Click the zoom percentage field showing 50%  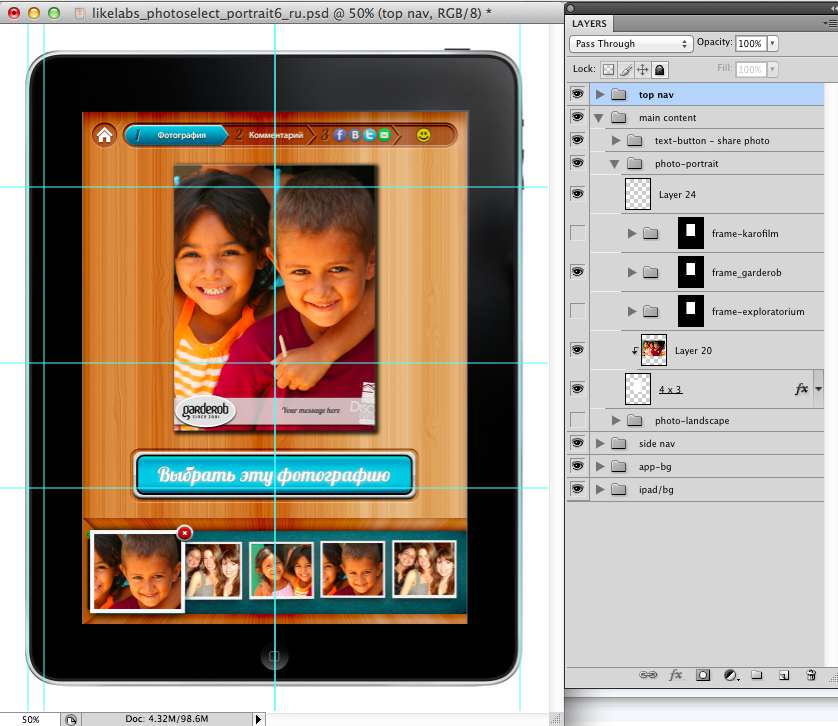31,718
